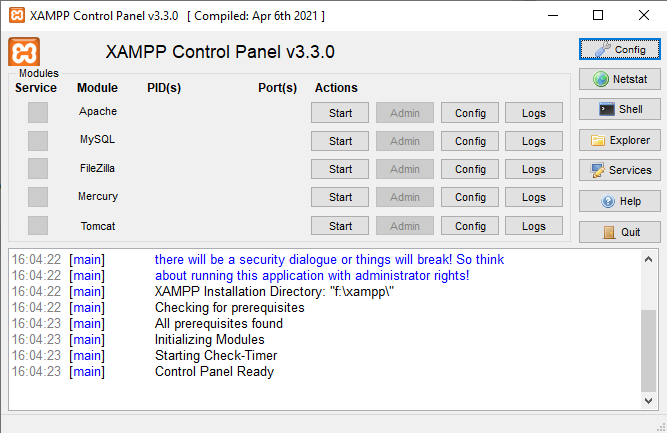This screenshot has width=667, height=433.
Task: Toggle the Tomcat service checkbox
Action: coord(38,225)
